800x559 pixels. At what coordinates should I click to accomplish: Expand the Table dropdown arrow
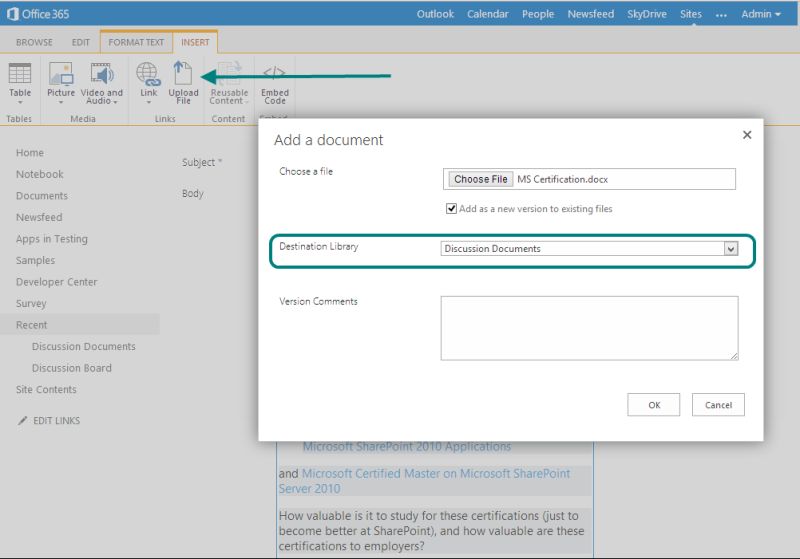point(20,103)
